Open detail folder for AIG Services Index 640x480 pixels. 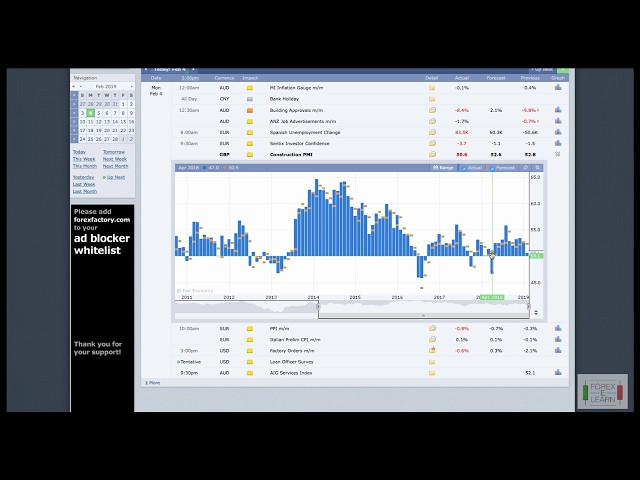pyautogui.click(x=432, y=373)
